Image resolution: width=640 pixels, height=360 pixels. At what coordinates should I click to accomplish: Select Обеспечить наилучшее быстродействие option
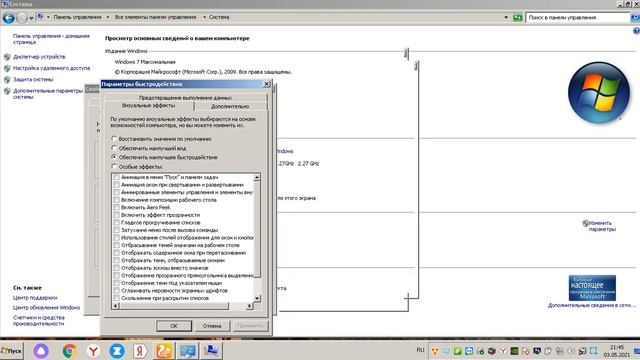click(x=114, y=157)
